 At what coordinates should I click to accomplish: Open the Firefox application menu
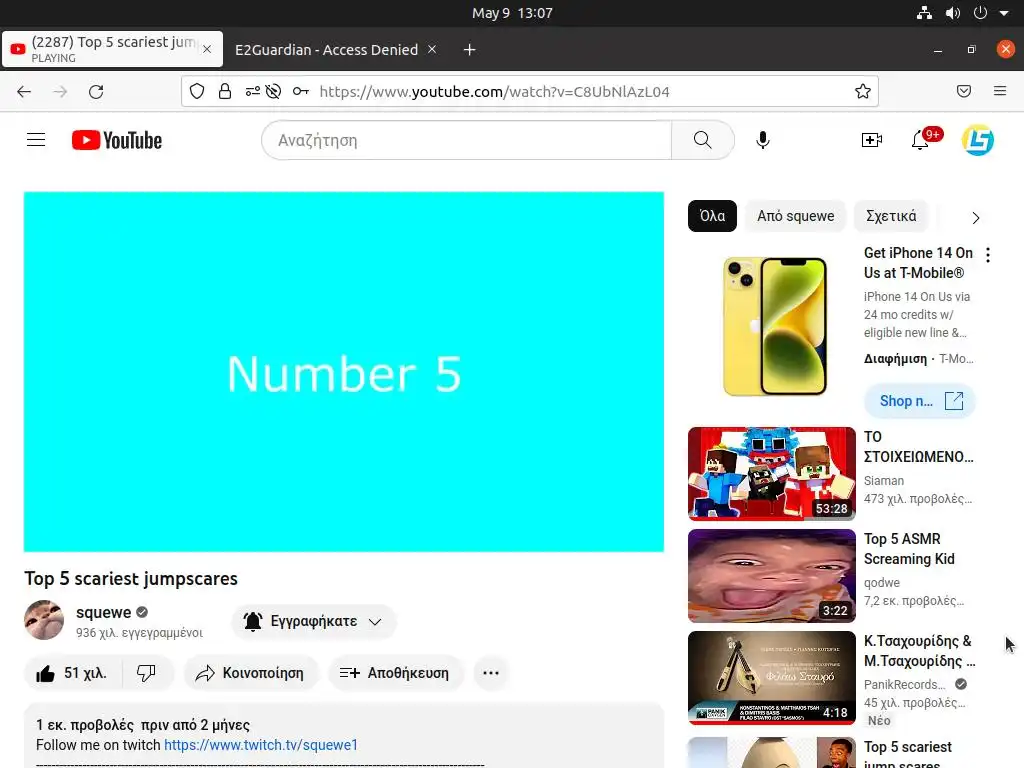pyautogui.click(x=1000, y=91)
